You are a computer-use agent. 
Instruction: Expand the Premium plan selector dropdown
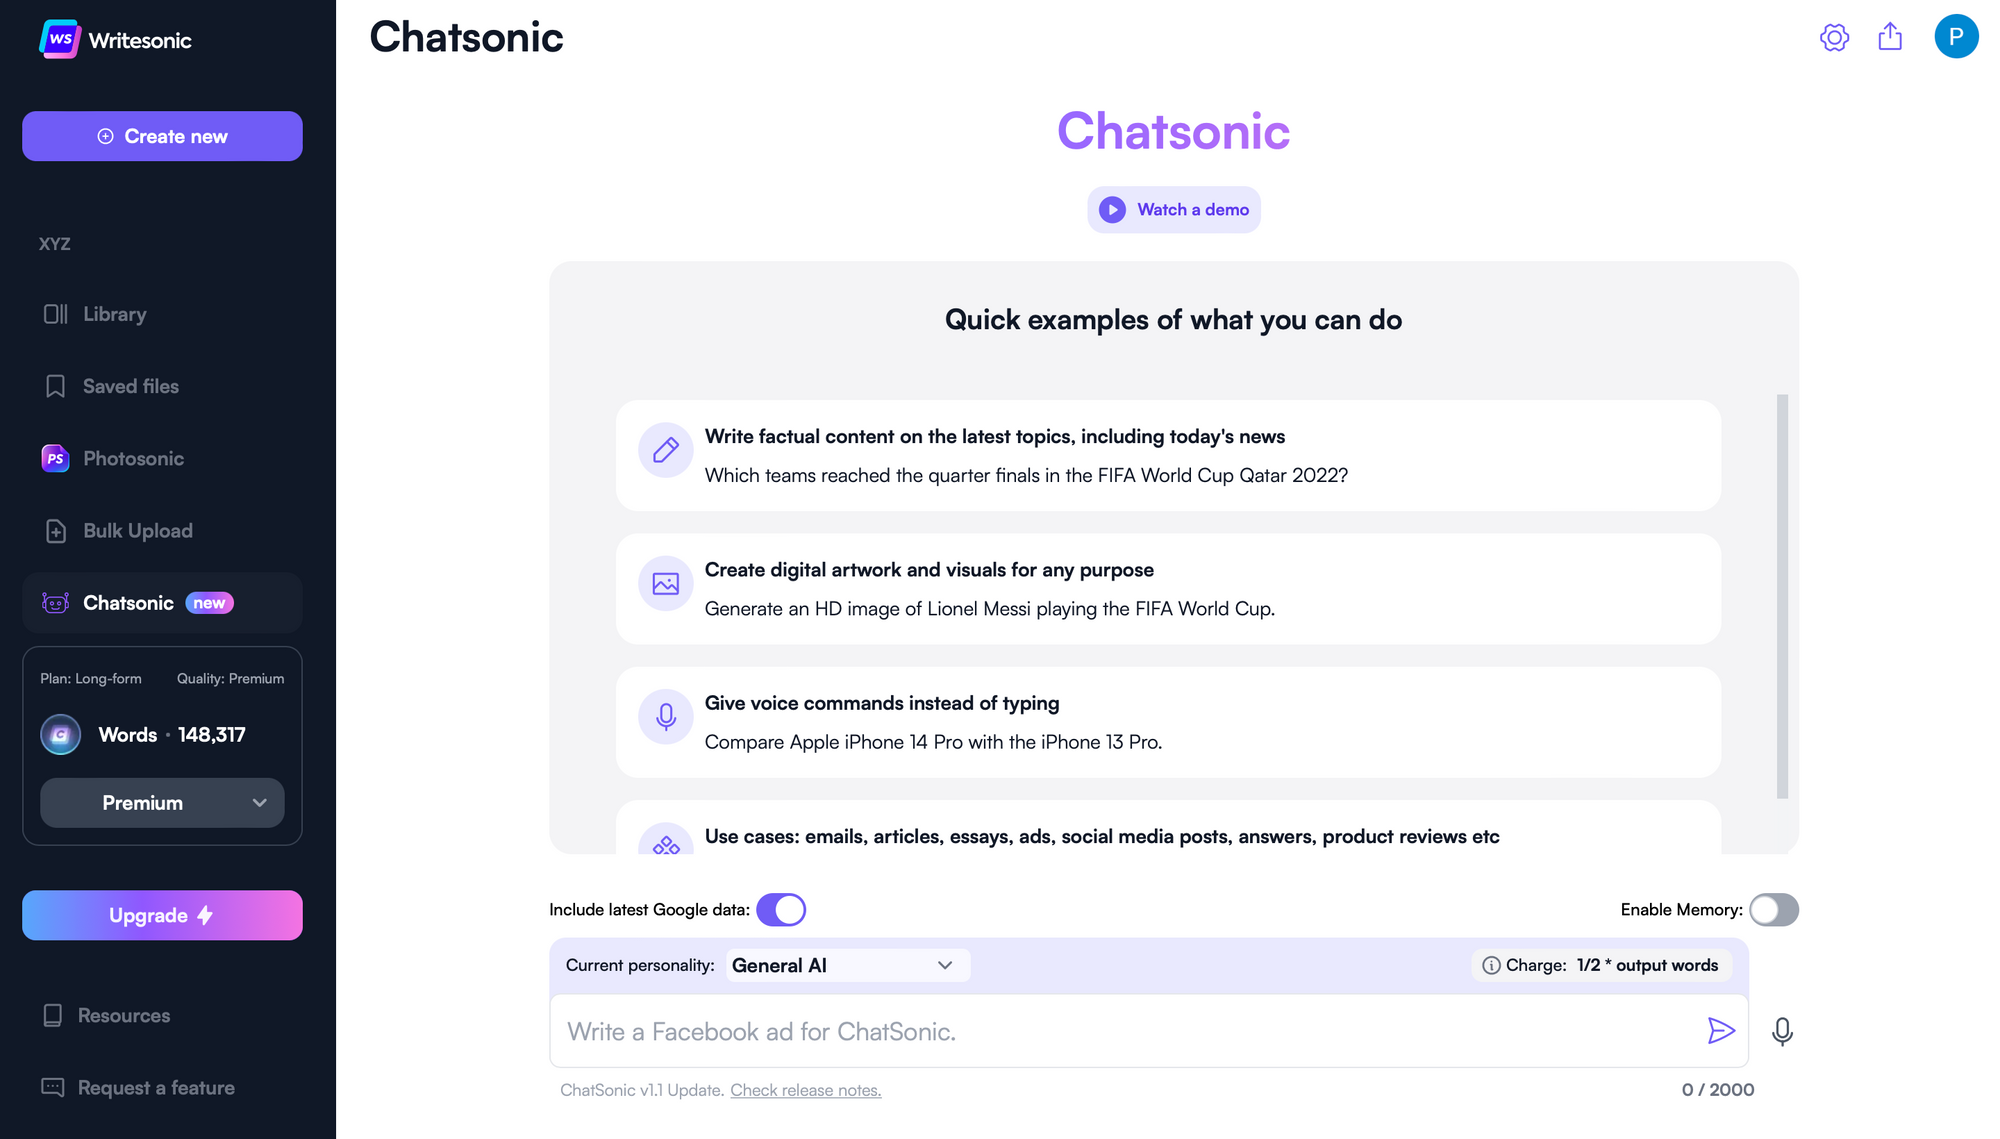(161, 802)
